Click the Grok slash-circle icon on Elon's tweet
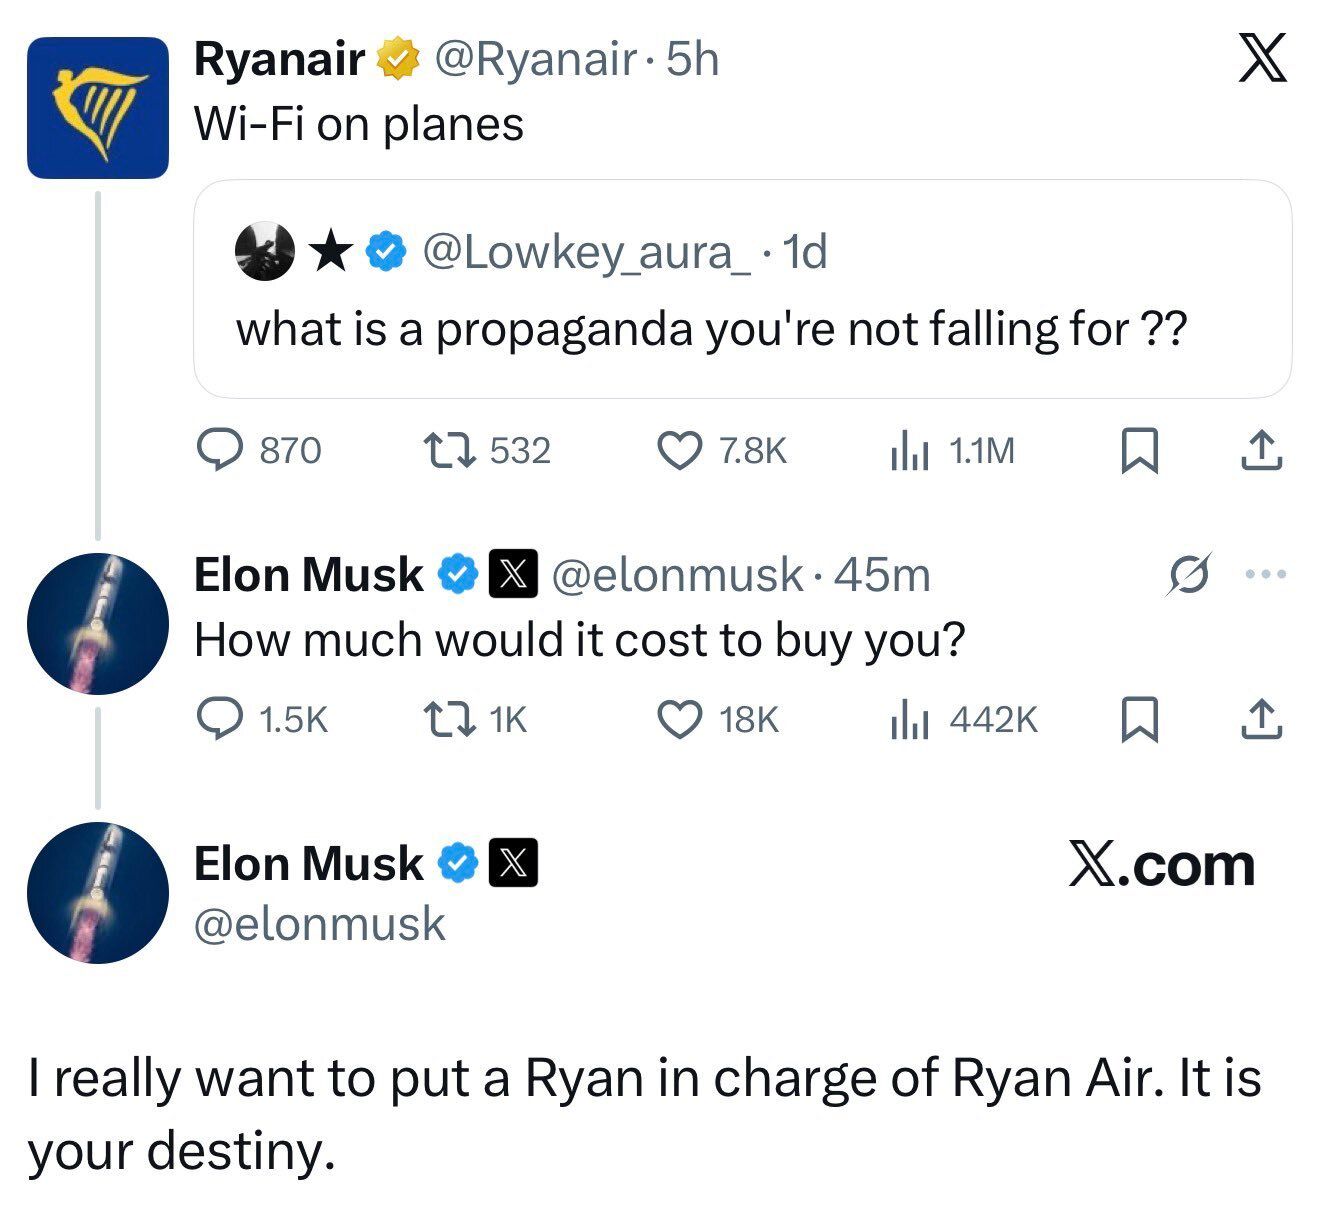 coord(1189,575)
